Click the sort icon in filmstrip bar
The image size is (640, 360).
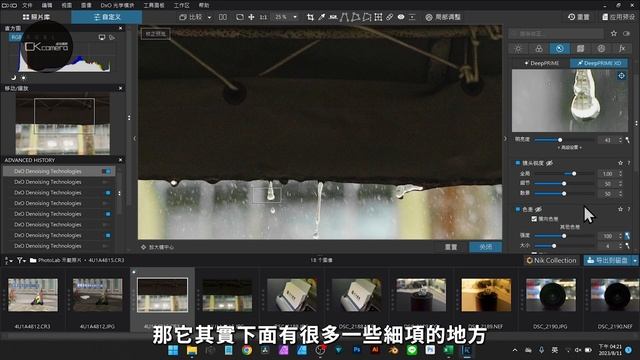point(8,260)
